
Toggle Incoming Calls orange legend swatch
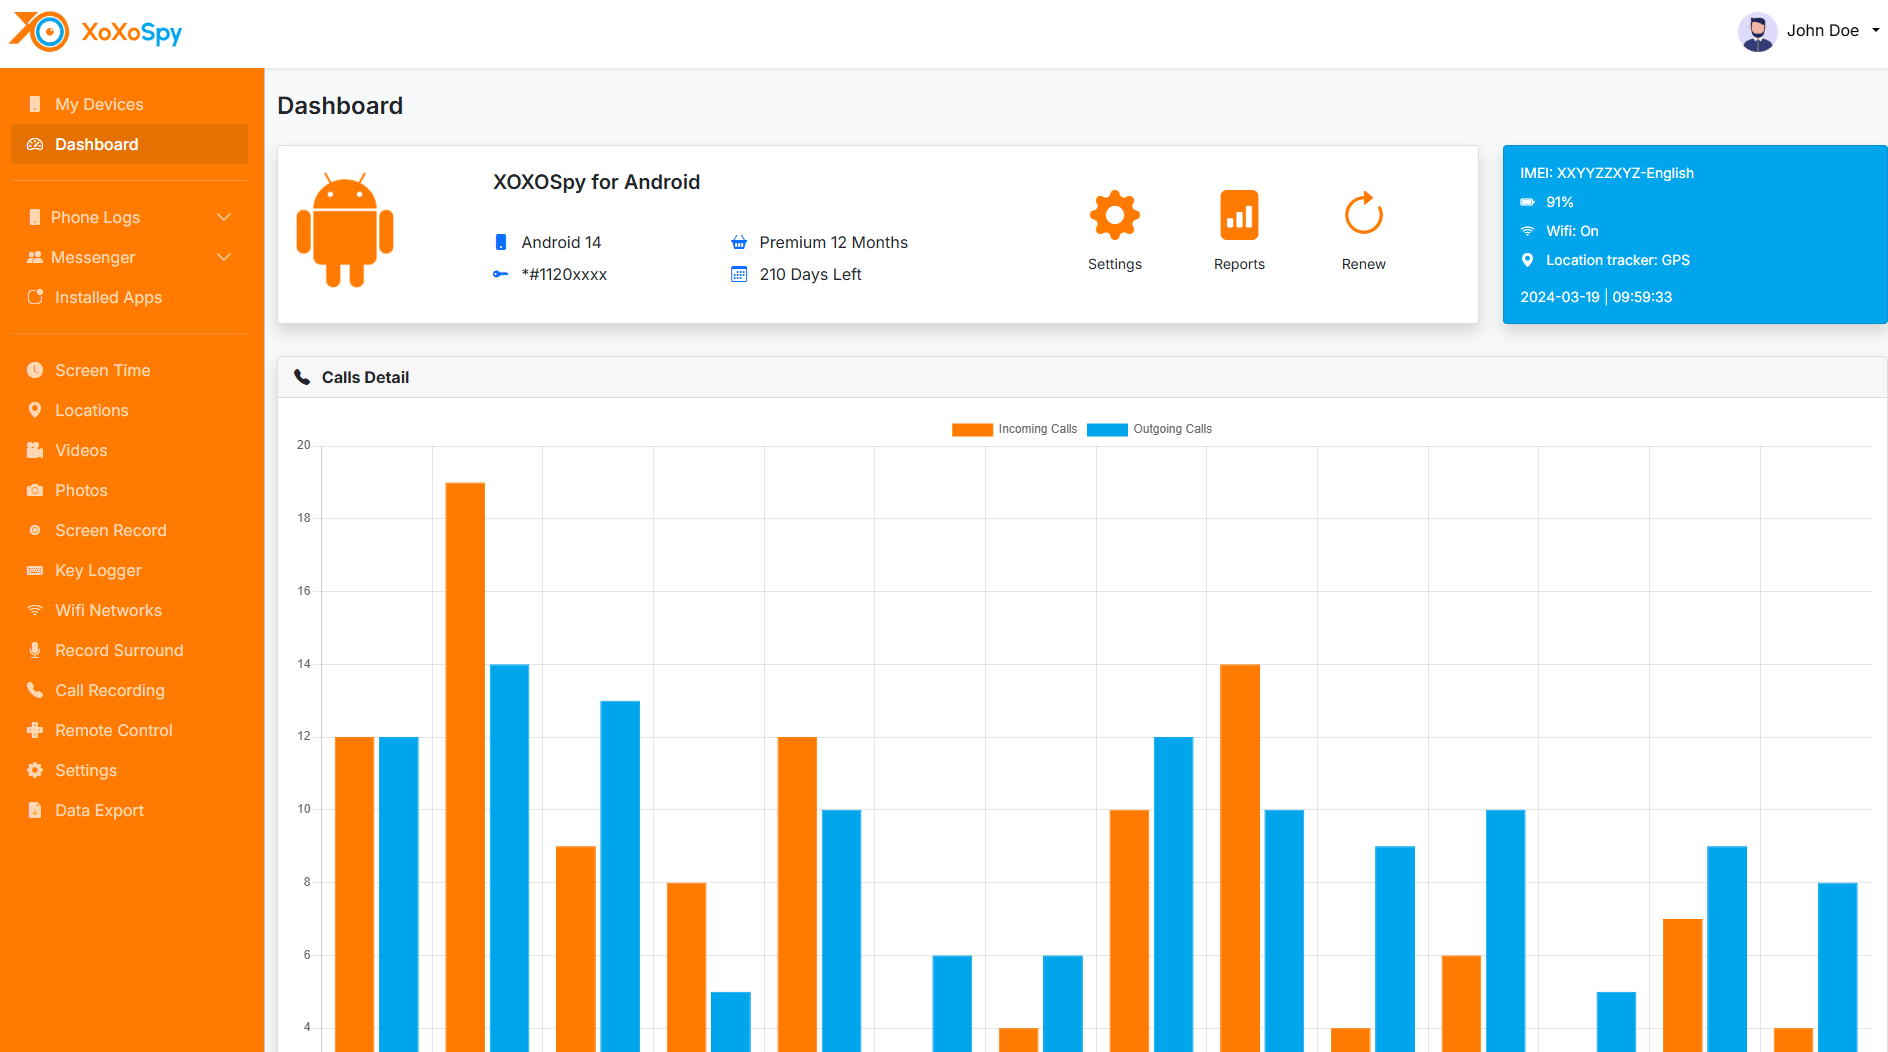(x=972, y=429)
